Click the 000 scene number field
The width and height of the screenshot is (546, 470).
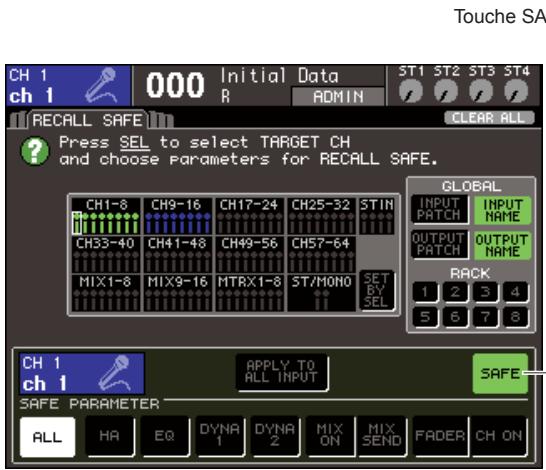tap(175, 86)
